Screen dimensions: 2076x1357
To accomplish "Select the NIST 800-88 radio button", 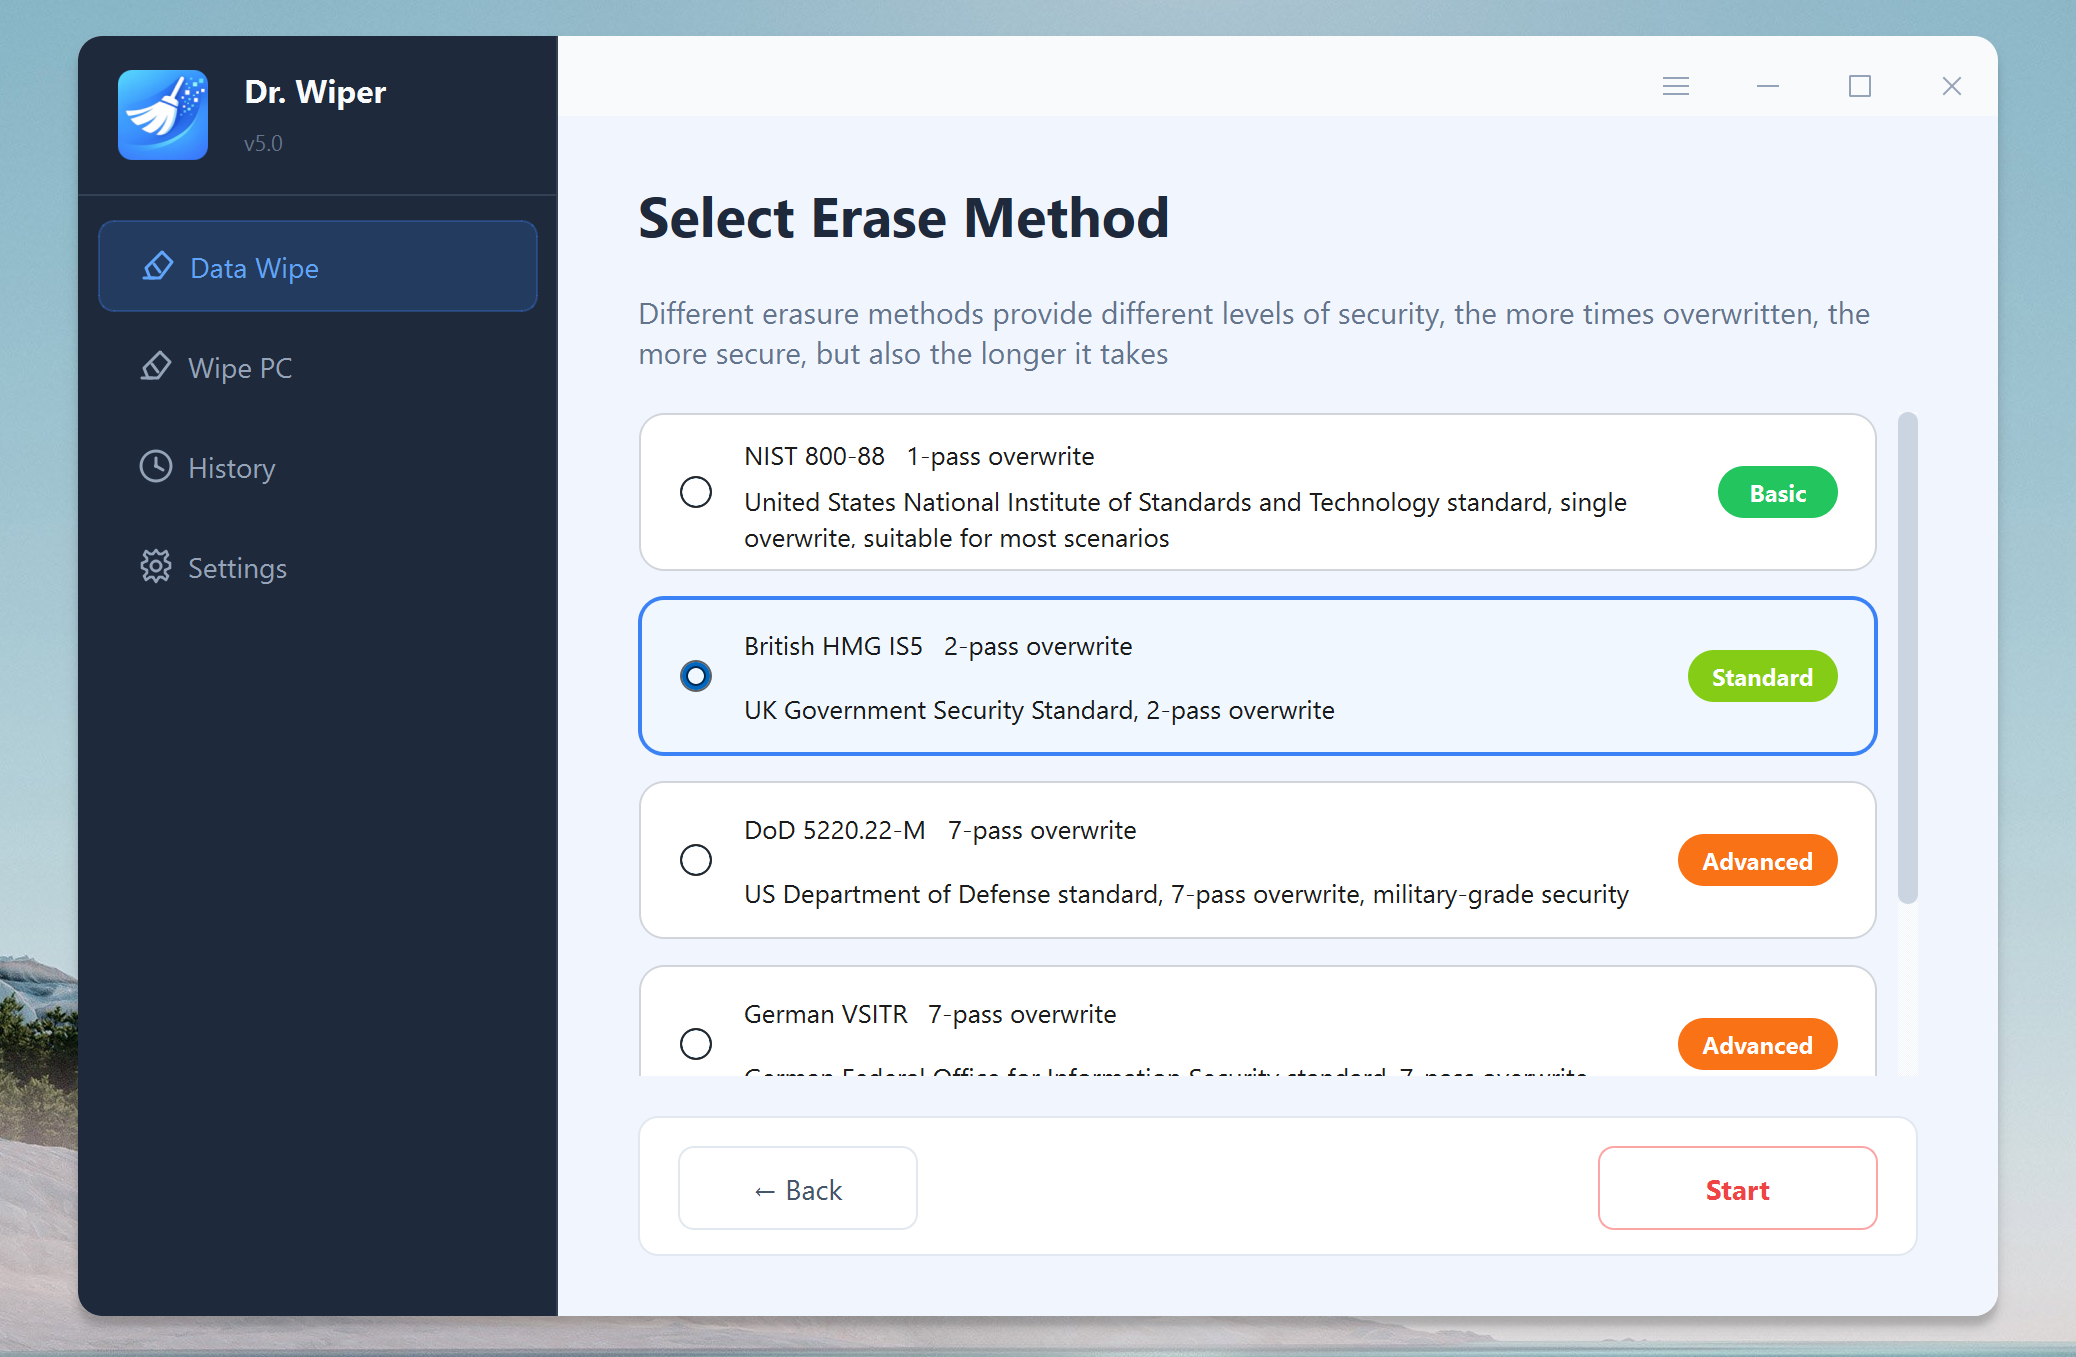I will coord(696,492).
